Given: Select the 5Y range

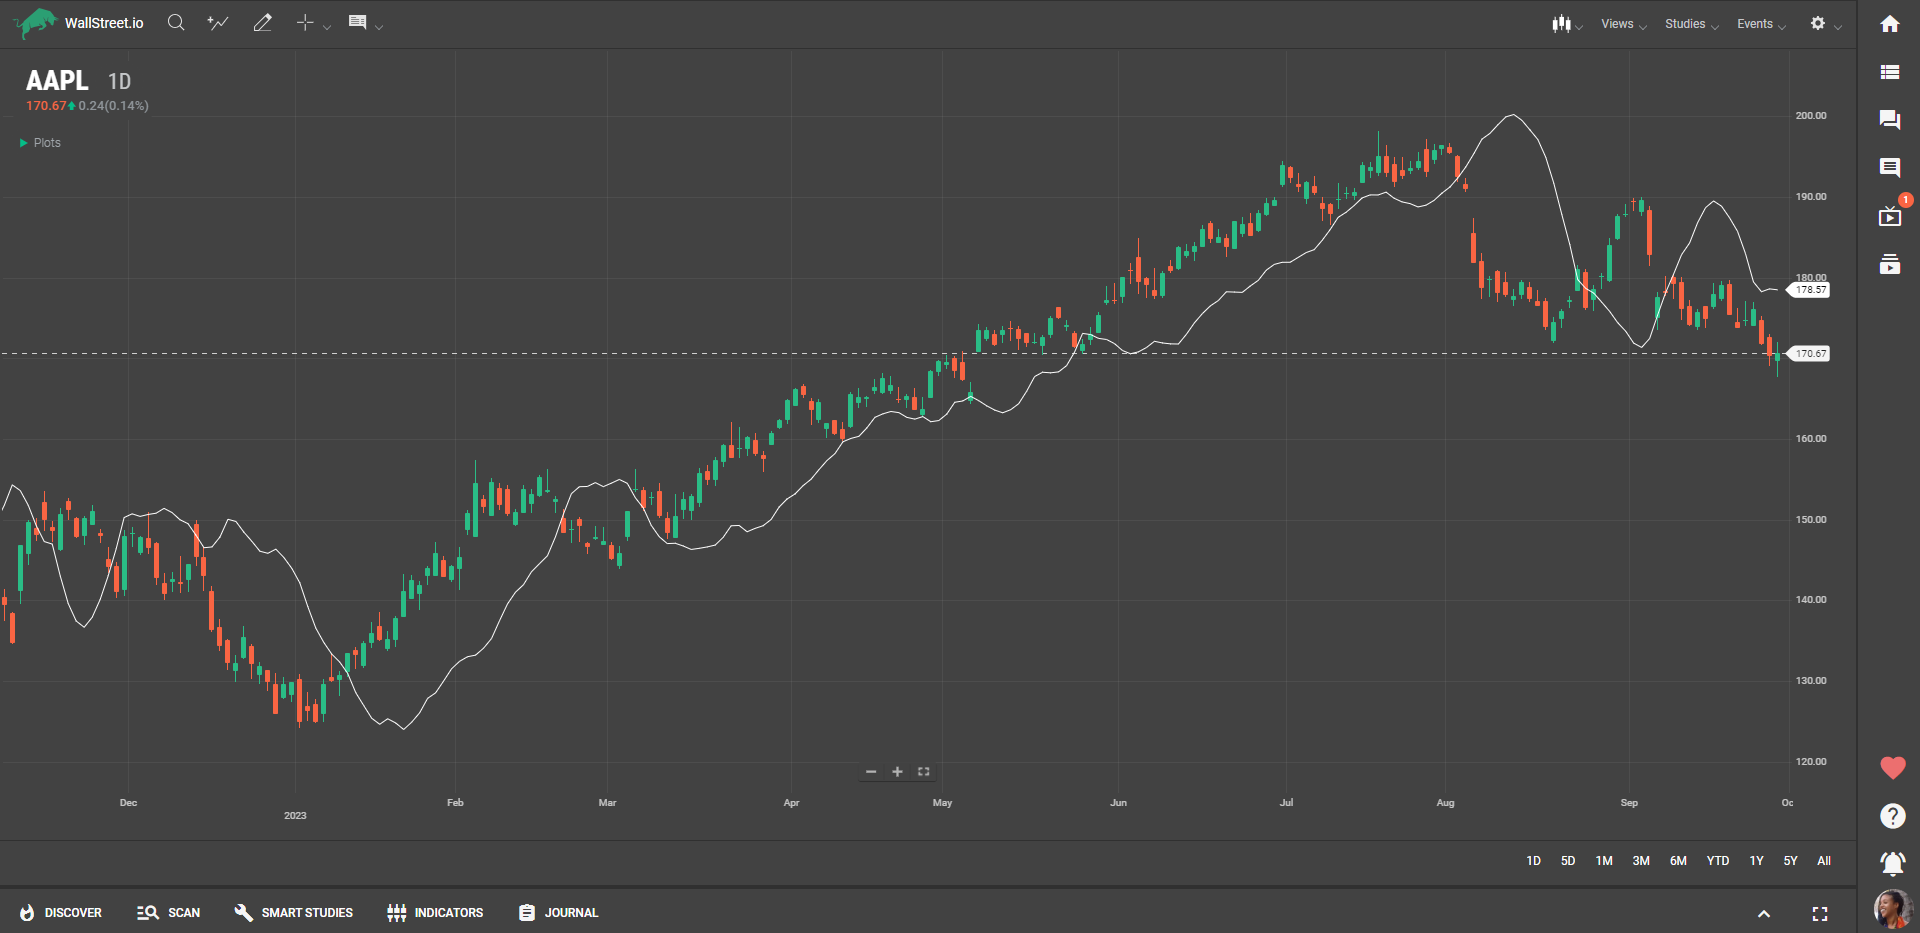Looking at the screenshot, I should 1790,861.
